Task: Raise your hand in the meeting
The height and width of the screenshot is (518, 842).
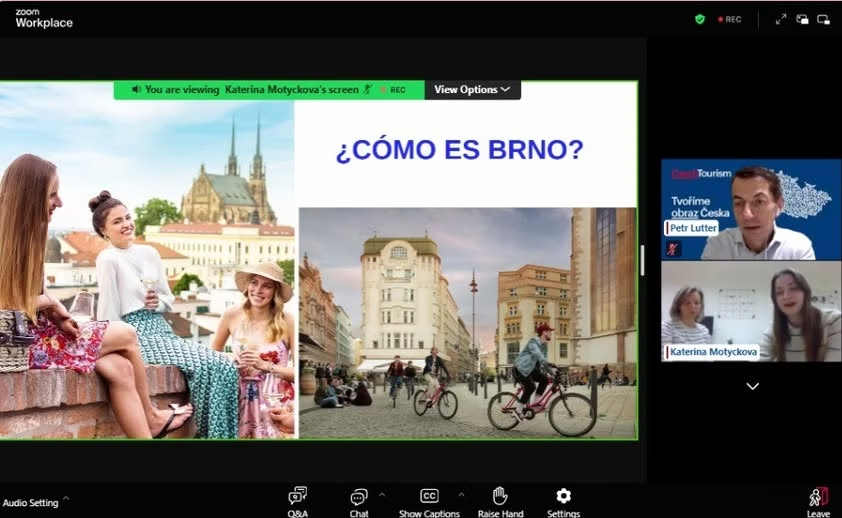Action: pos(500,501)
